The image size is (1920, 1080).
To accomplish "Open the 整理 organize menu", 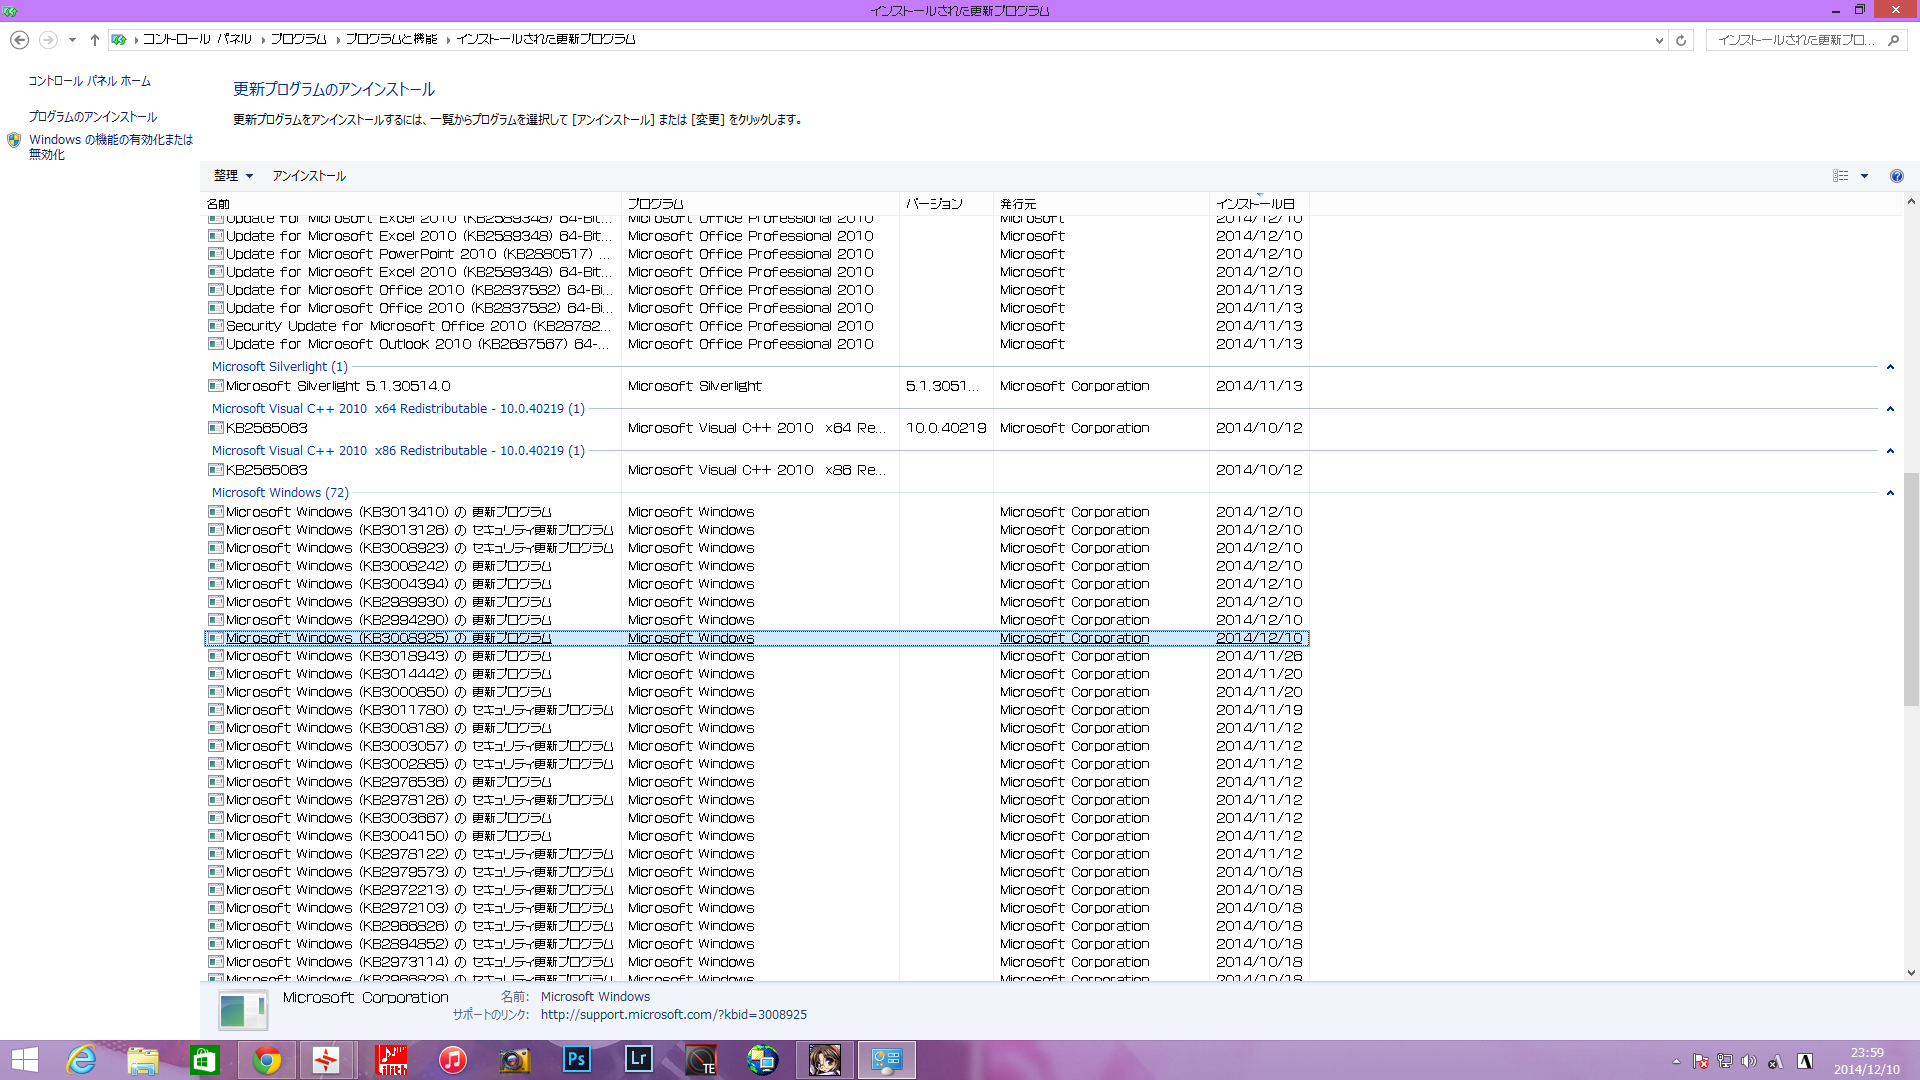I will tap(233, 176).
